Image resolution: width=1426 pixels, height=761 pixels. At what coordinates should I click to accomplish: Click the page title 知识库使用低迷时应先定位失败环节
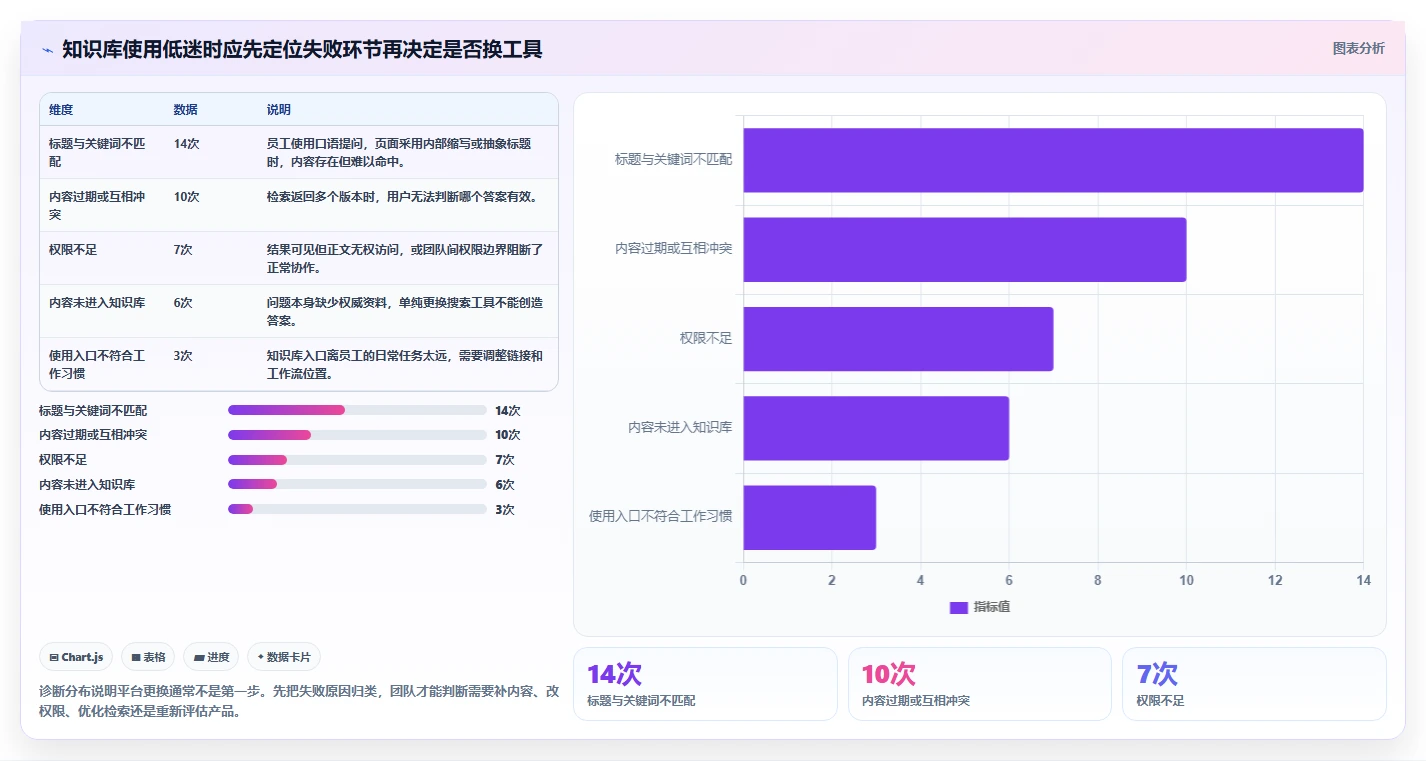[x=302, y=49]
